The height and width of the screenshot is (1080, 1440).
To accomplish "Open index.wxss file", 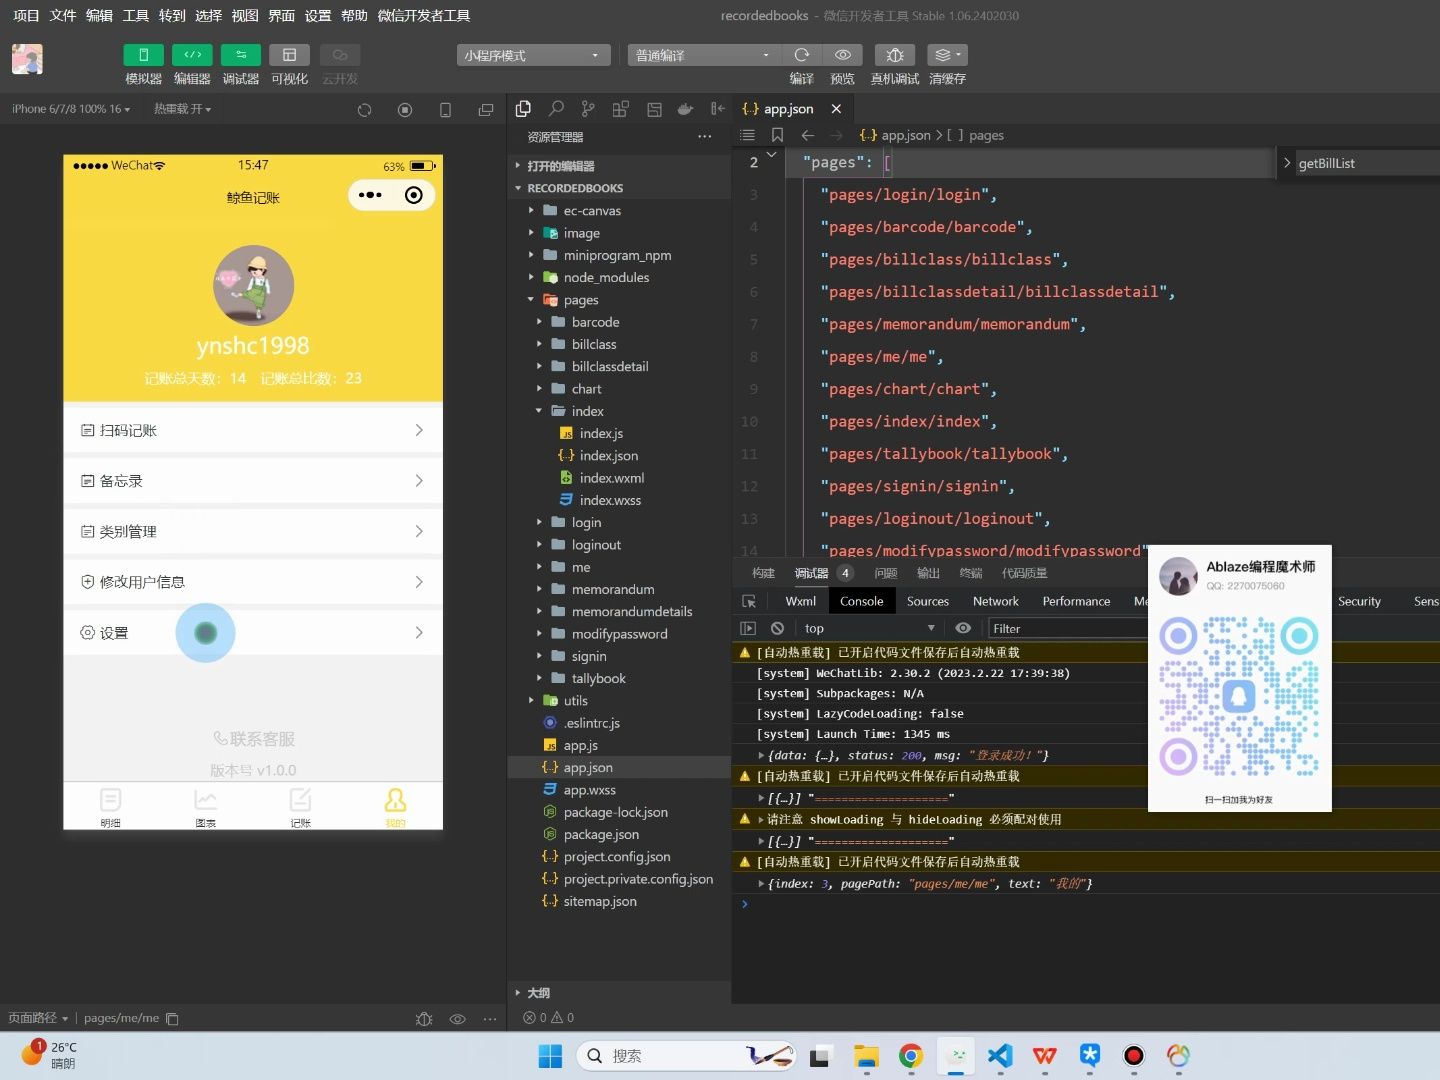I will [x=610, y=500].
